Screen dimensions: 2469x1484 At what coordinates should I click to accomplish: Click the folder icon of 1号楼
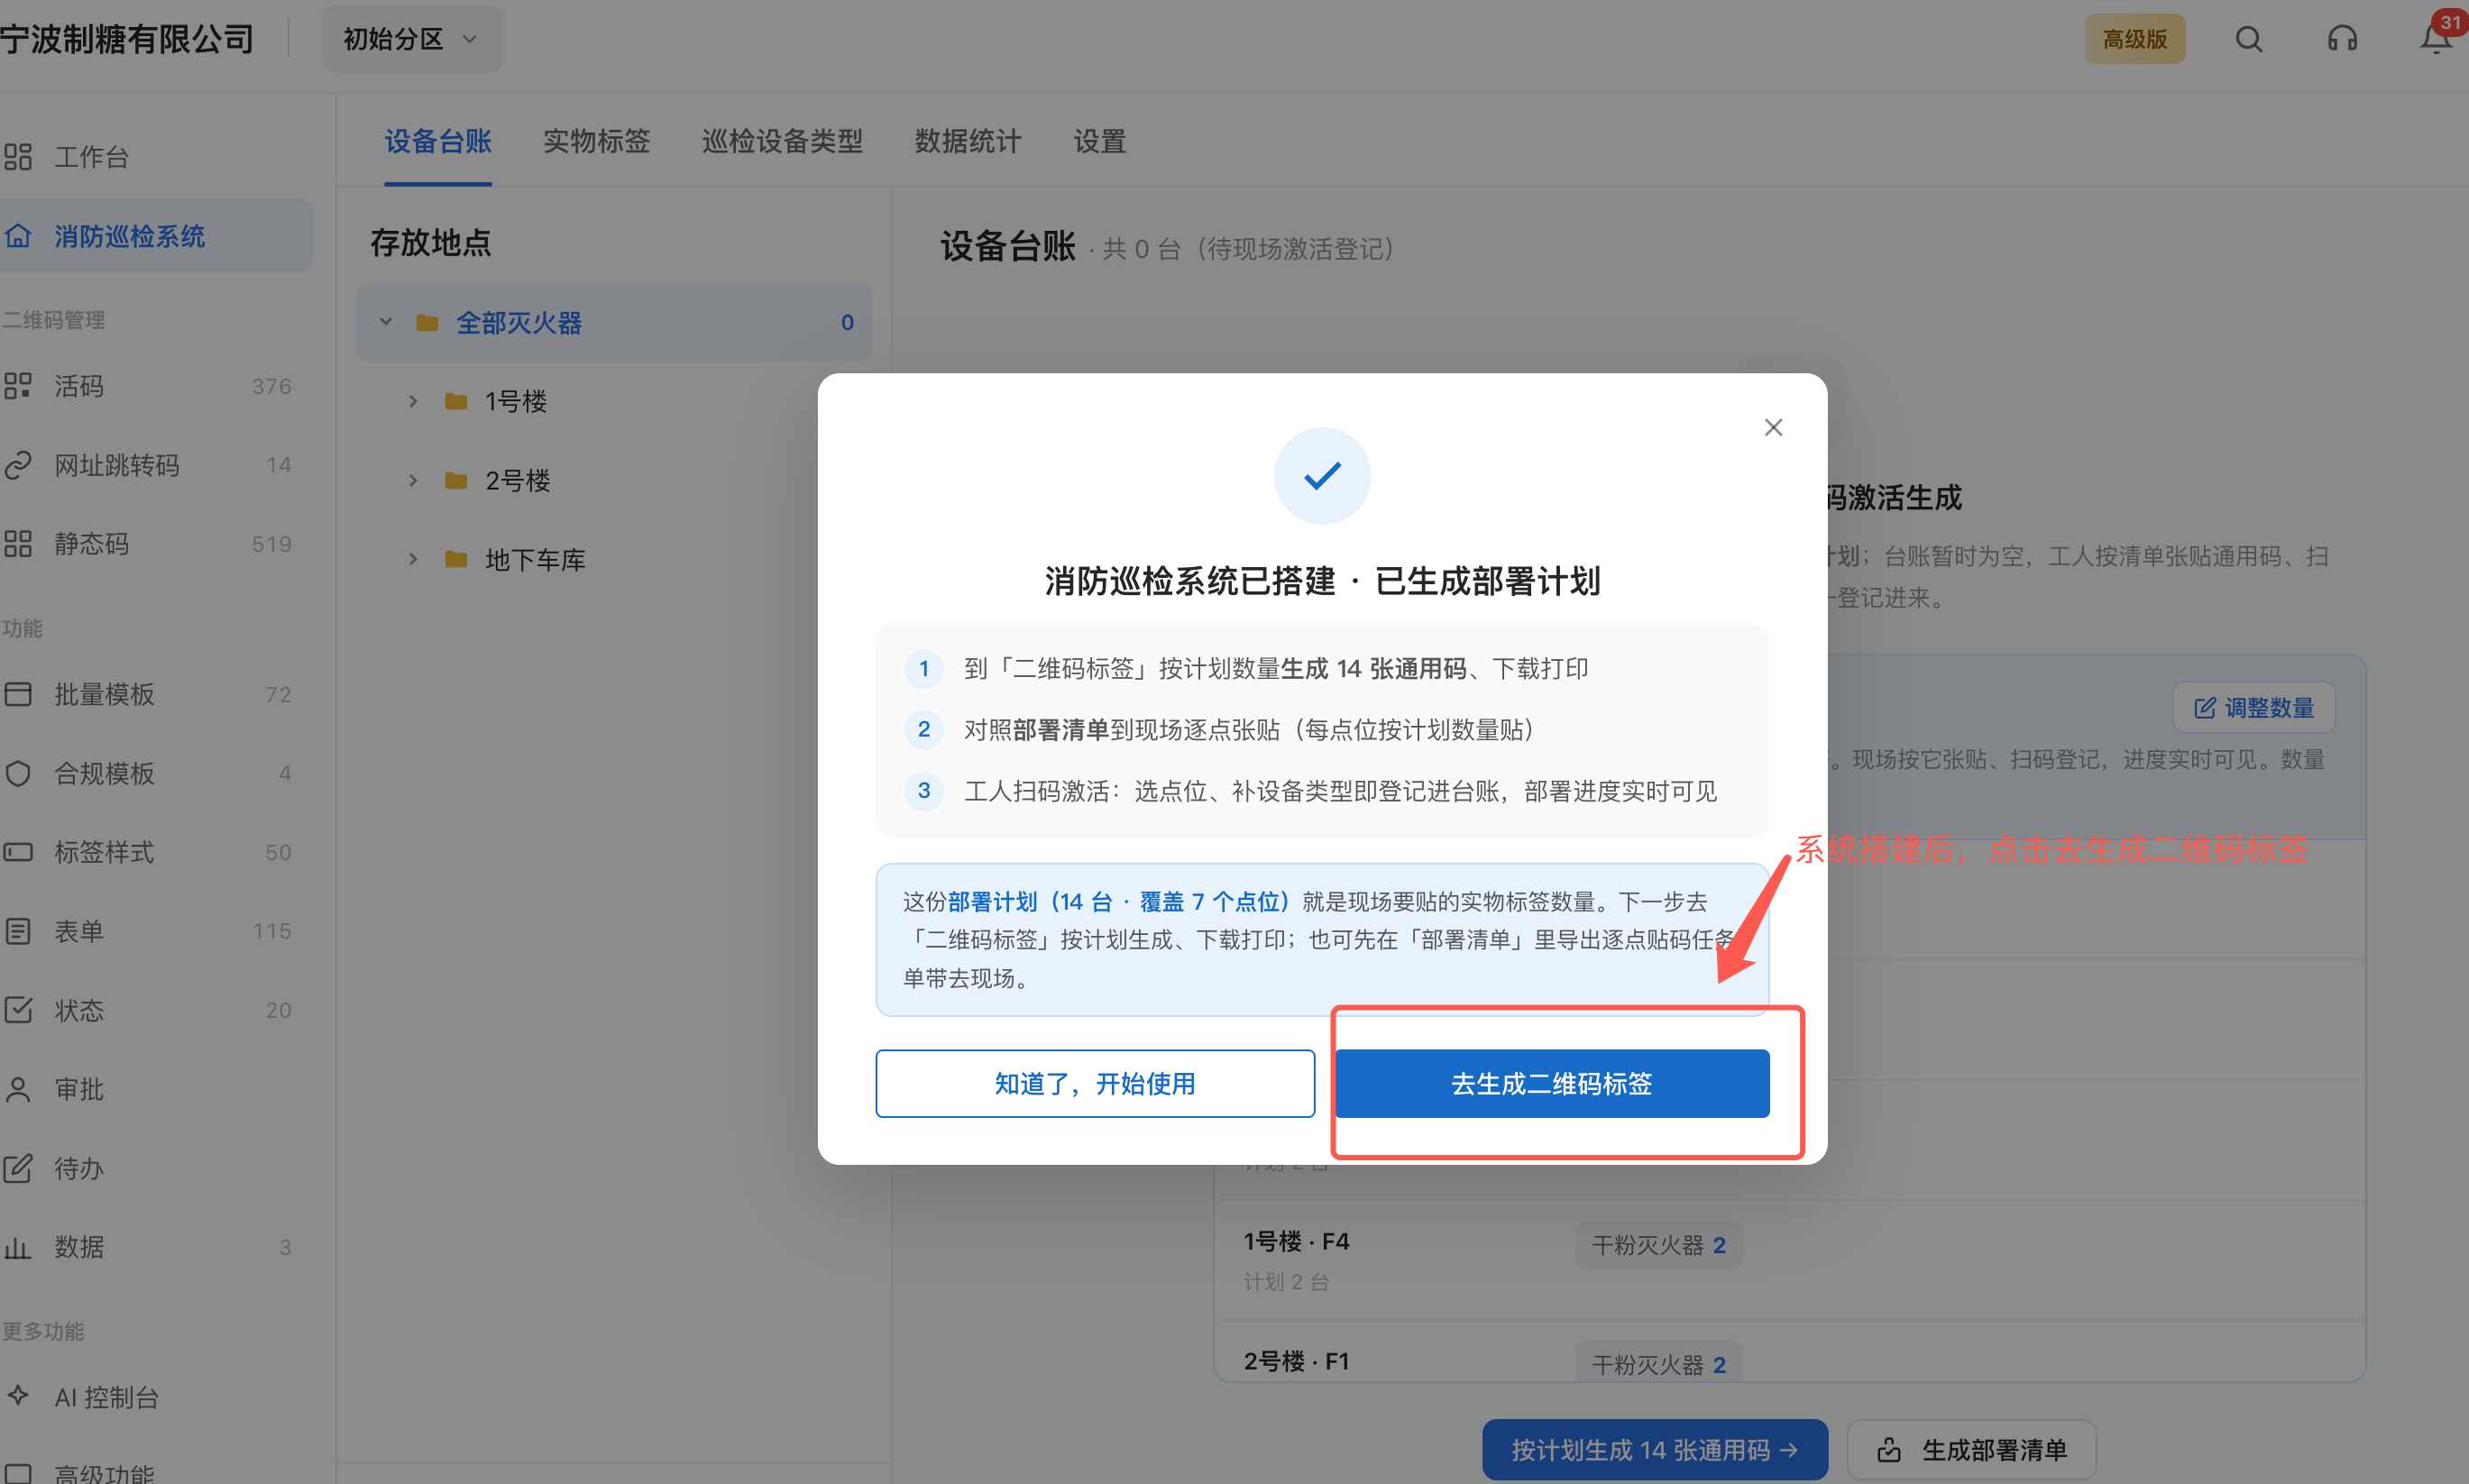(x=456, y=401)
